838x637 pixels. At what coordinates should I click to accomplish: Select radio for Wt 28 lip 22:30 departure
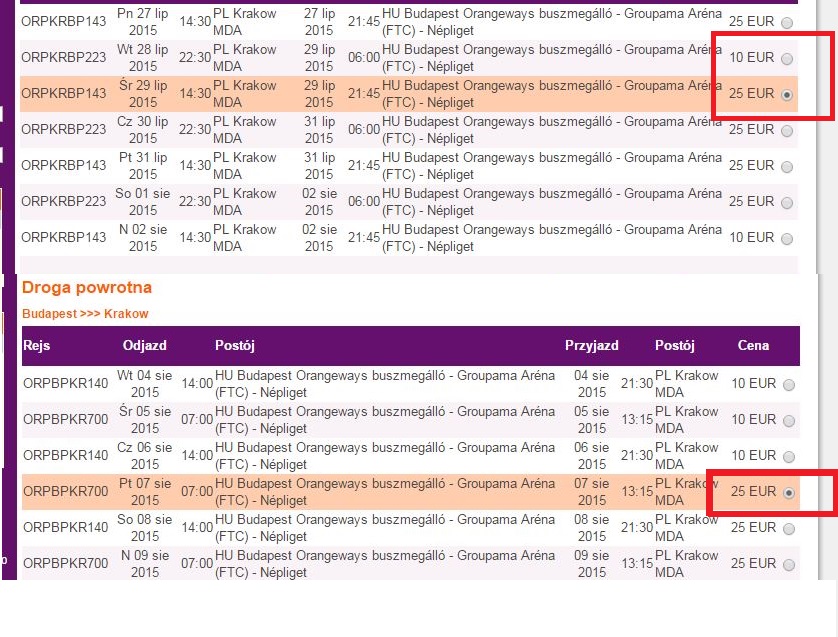click(787, 59)
